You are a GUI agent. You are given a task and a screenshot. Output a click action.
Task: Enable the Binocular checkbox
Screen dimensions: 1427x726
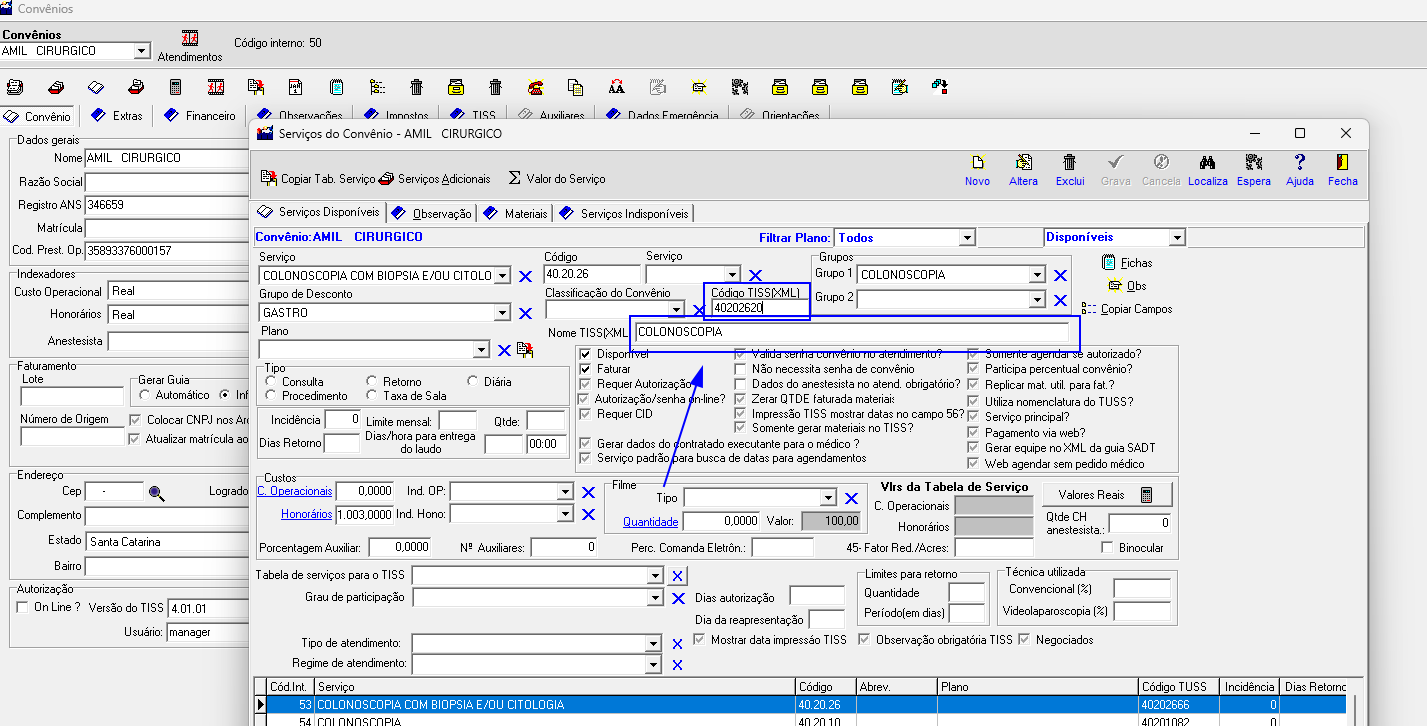pyautogui.click(x=1107, y=548)
